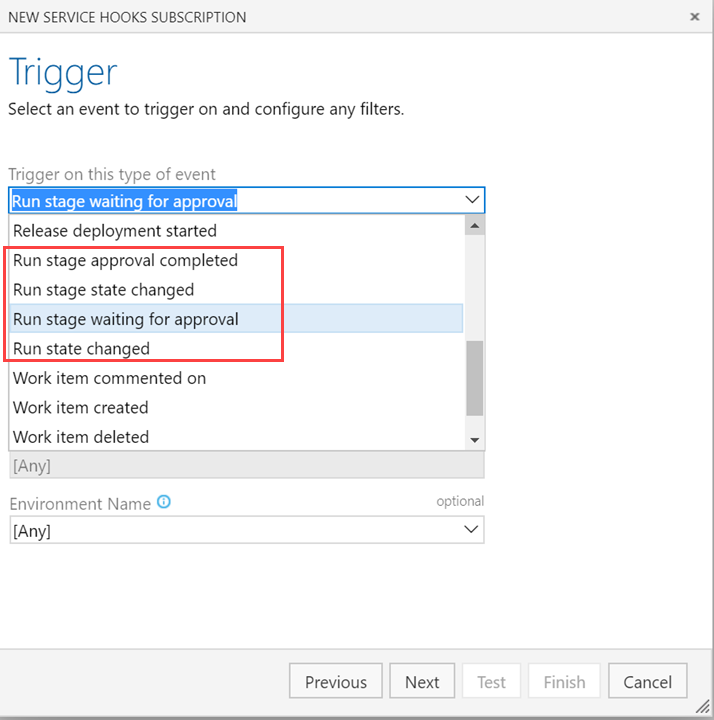Select "Run state changed" event
The width and height of the screenshot is (714, 720).
point(82,349)
